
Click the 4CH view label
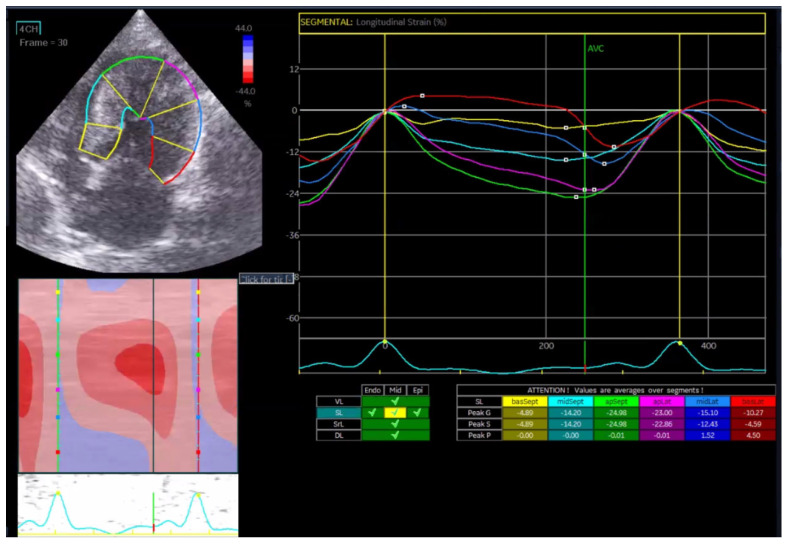tap(29, 29)
